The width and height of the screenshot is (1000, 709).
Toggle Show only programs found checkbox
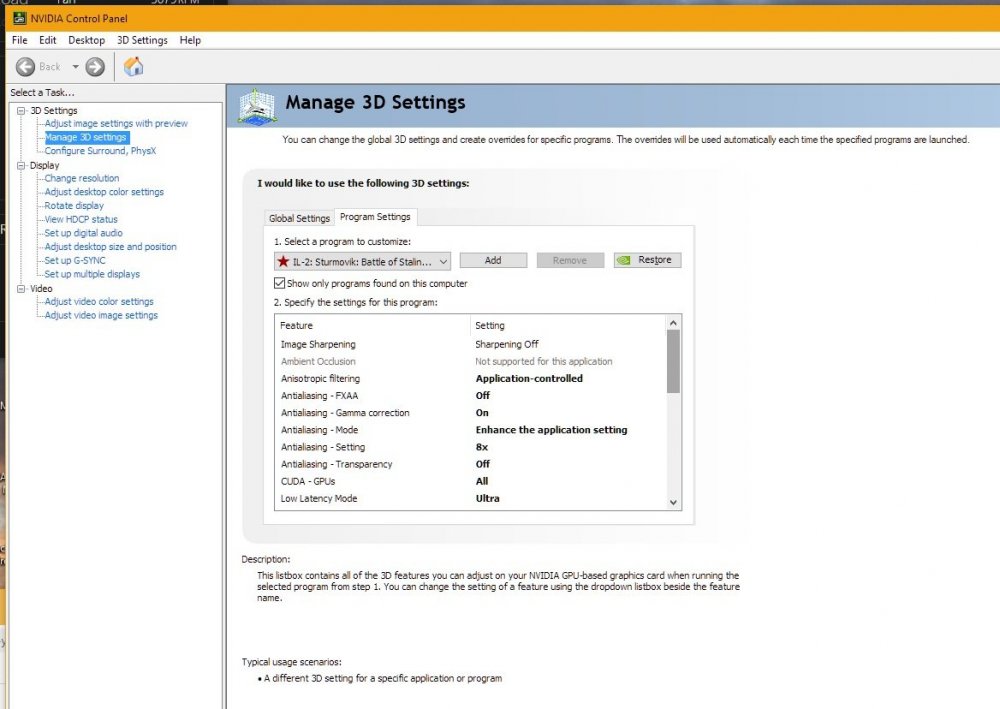point(280,283)
